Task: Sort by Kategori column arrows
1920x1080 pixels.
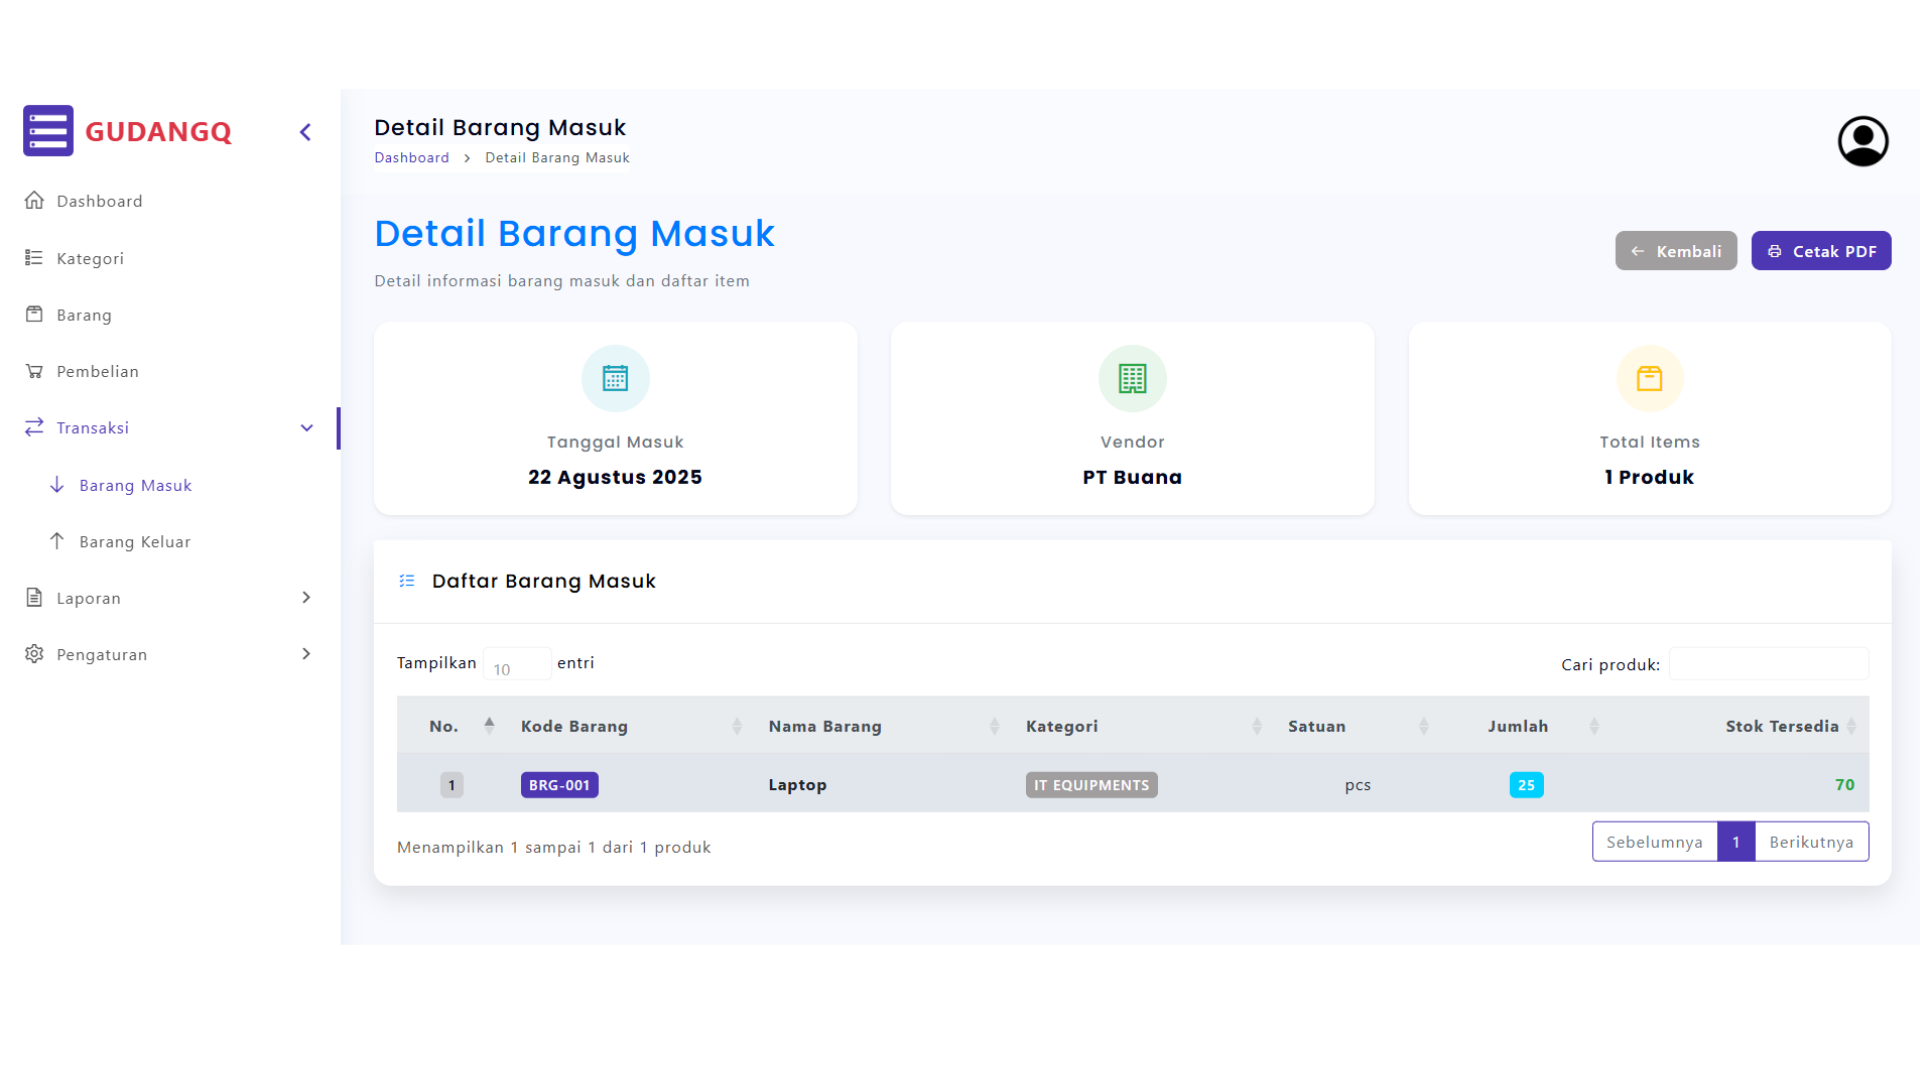Action: click(1257, 726)
